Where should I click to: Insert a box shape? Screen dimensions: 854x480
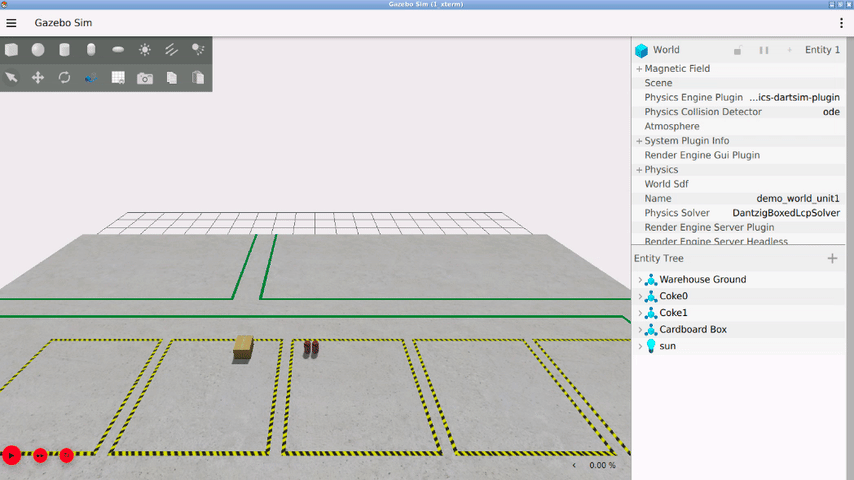pos(11,50)
